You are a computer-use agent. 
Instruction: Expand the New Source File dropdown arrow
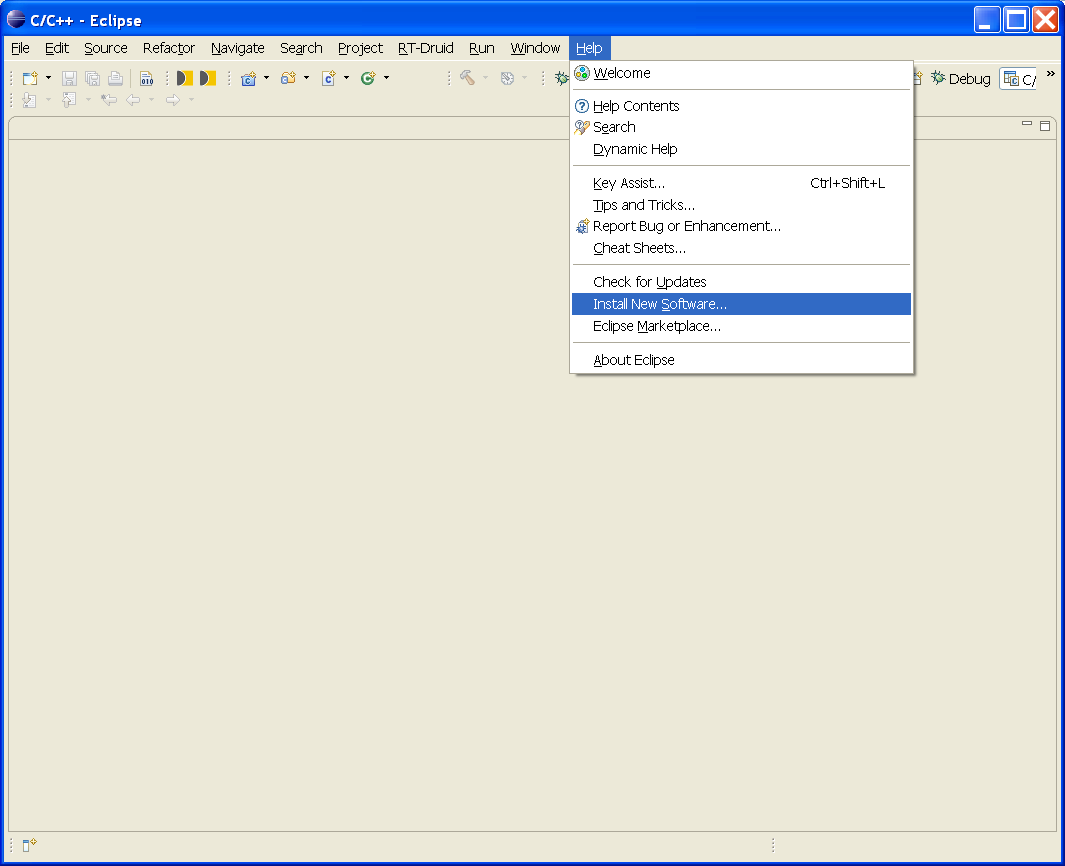[346, 78]
